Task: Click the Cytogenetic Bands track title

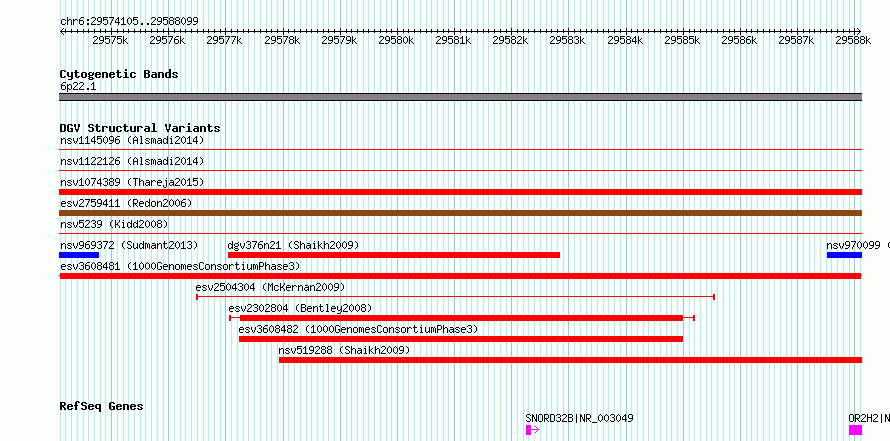Action: point(119,74)
